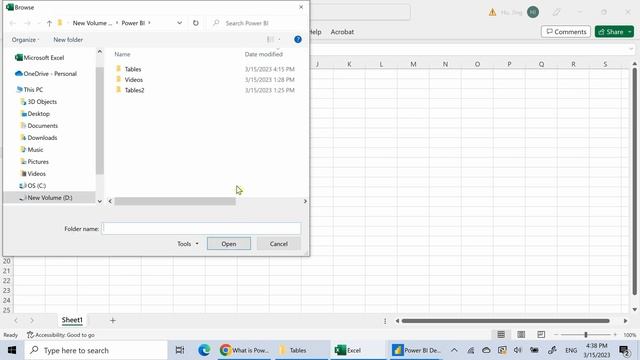640x360 pixels.
Task: Select row 22 header in Excel
Action: (x=7, y=281)
